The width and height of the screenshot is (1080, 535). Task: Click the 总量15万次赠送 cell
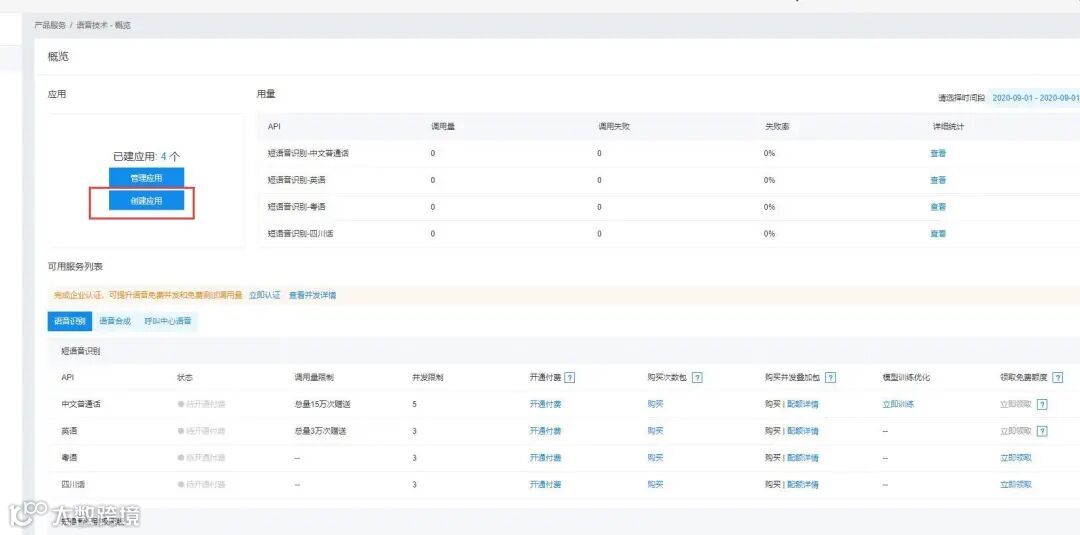[x=322, y=404]
